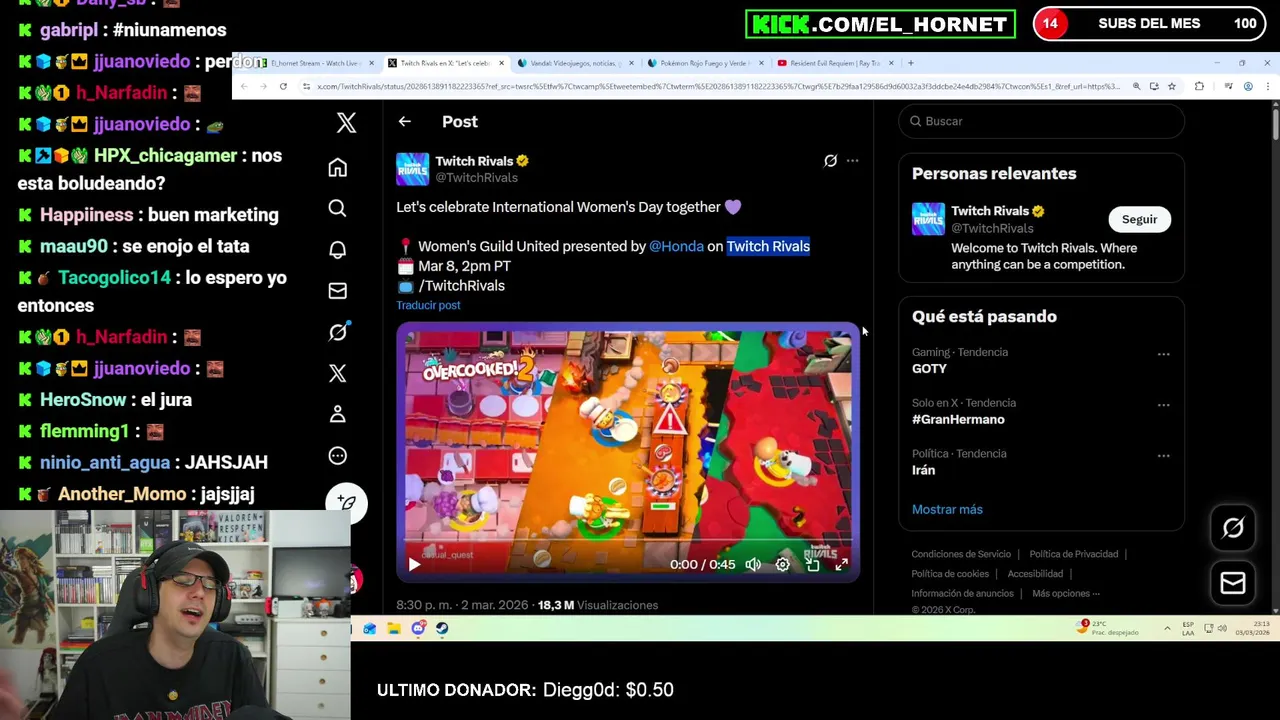Focus the Buscar search field
The image size is (1280, 720).
pyautogui.click(x=1041, y=121)
